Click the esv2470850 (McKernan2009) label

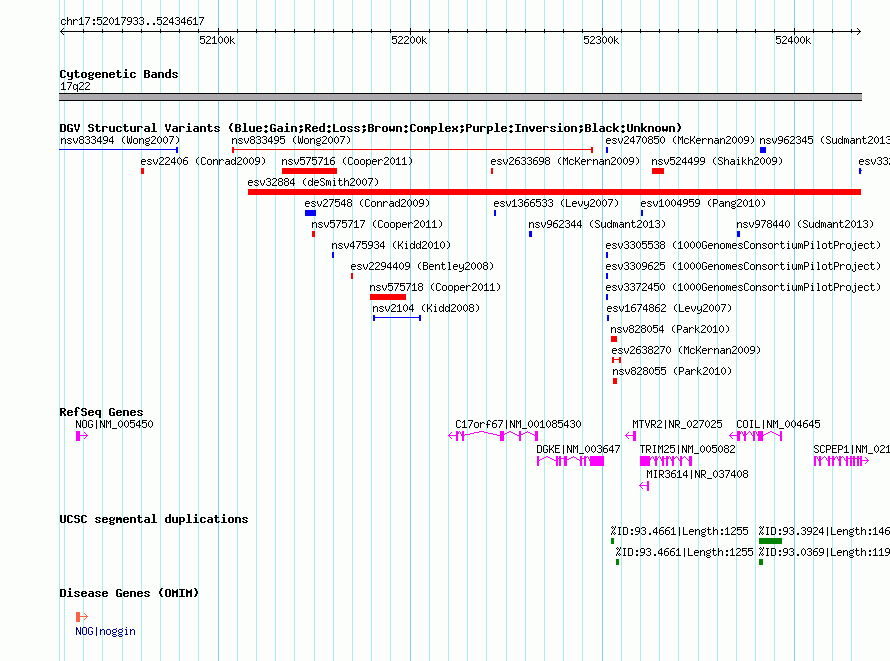(x=680, y=140)
